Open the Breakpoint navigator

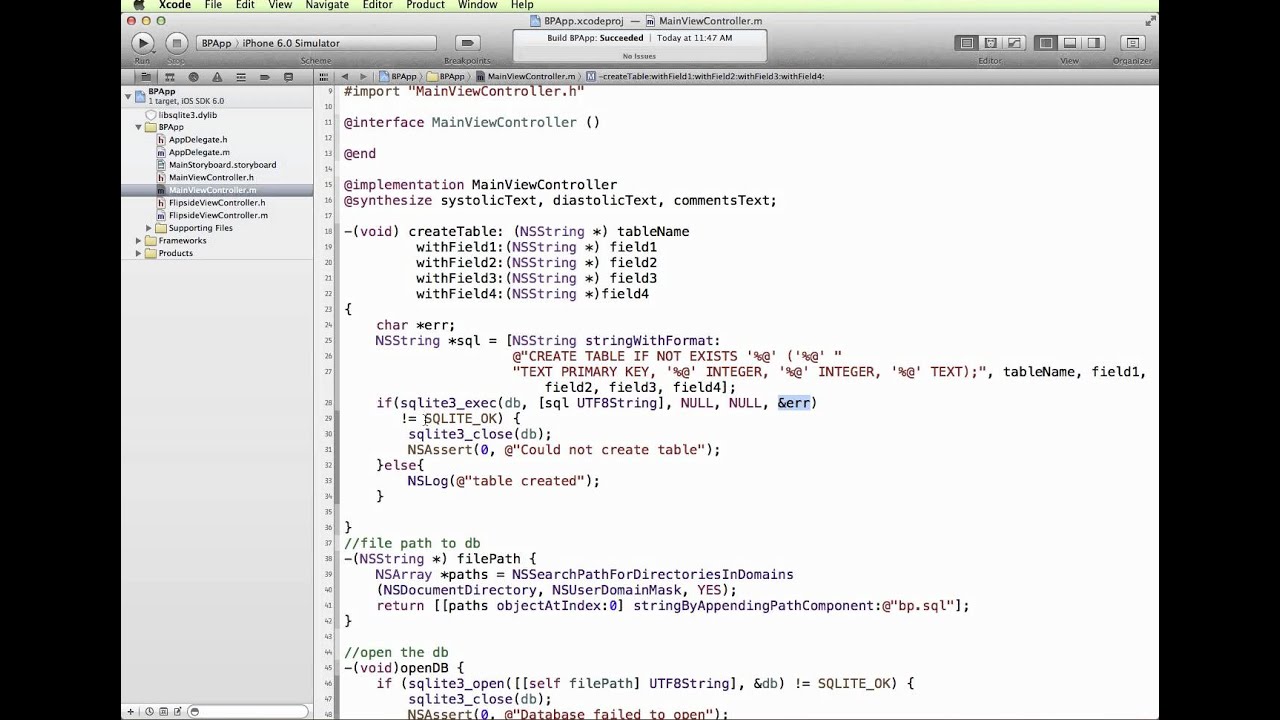point(265,77)
